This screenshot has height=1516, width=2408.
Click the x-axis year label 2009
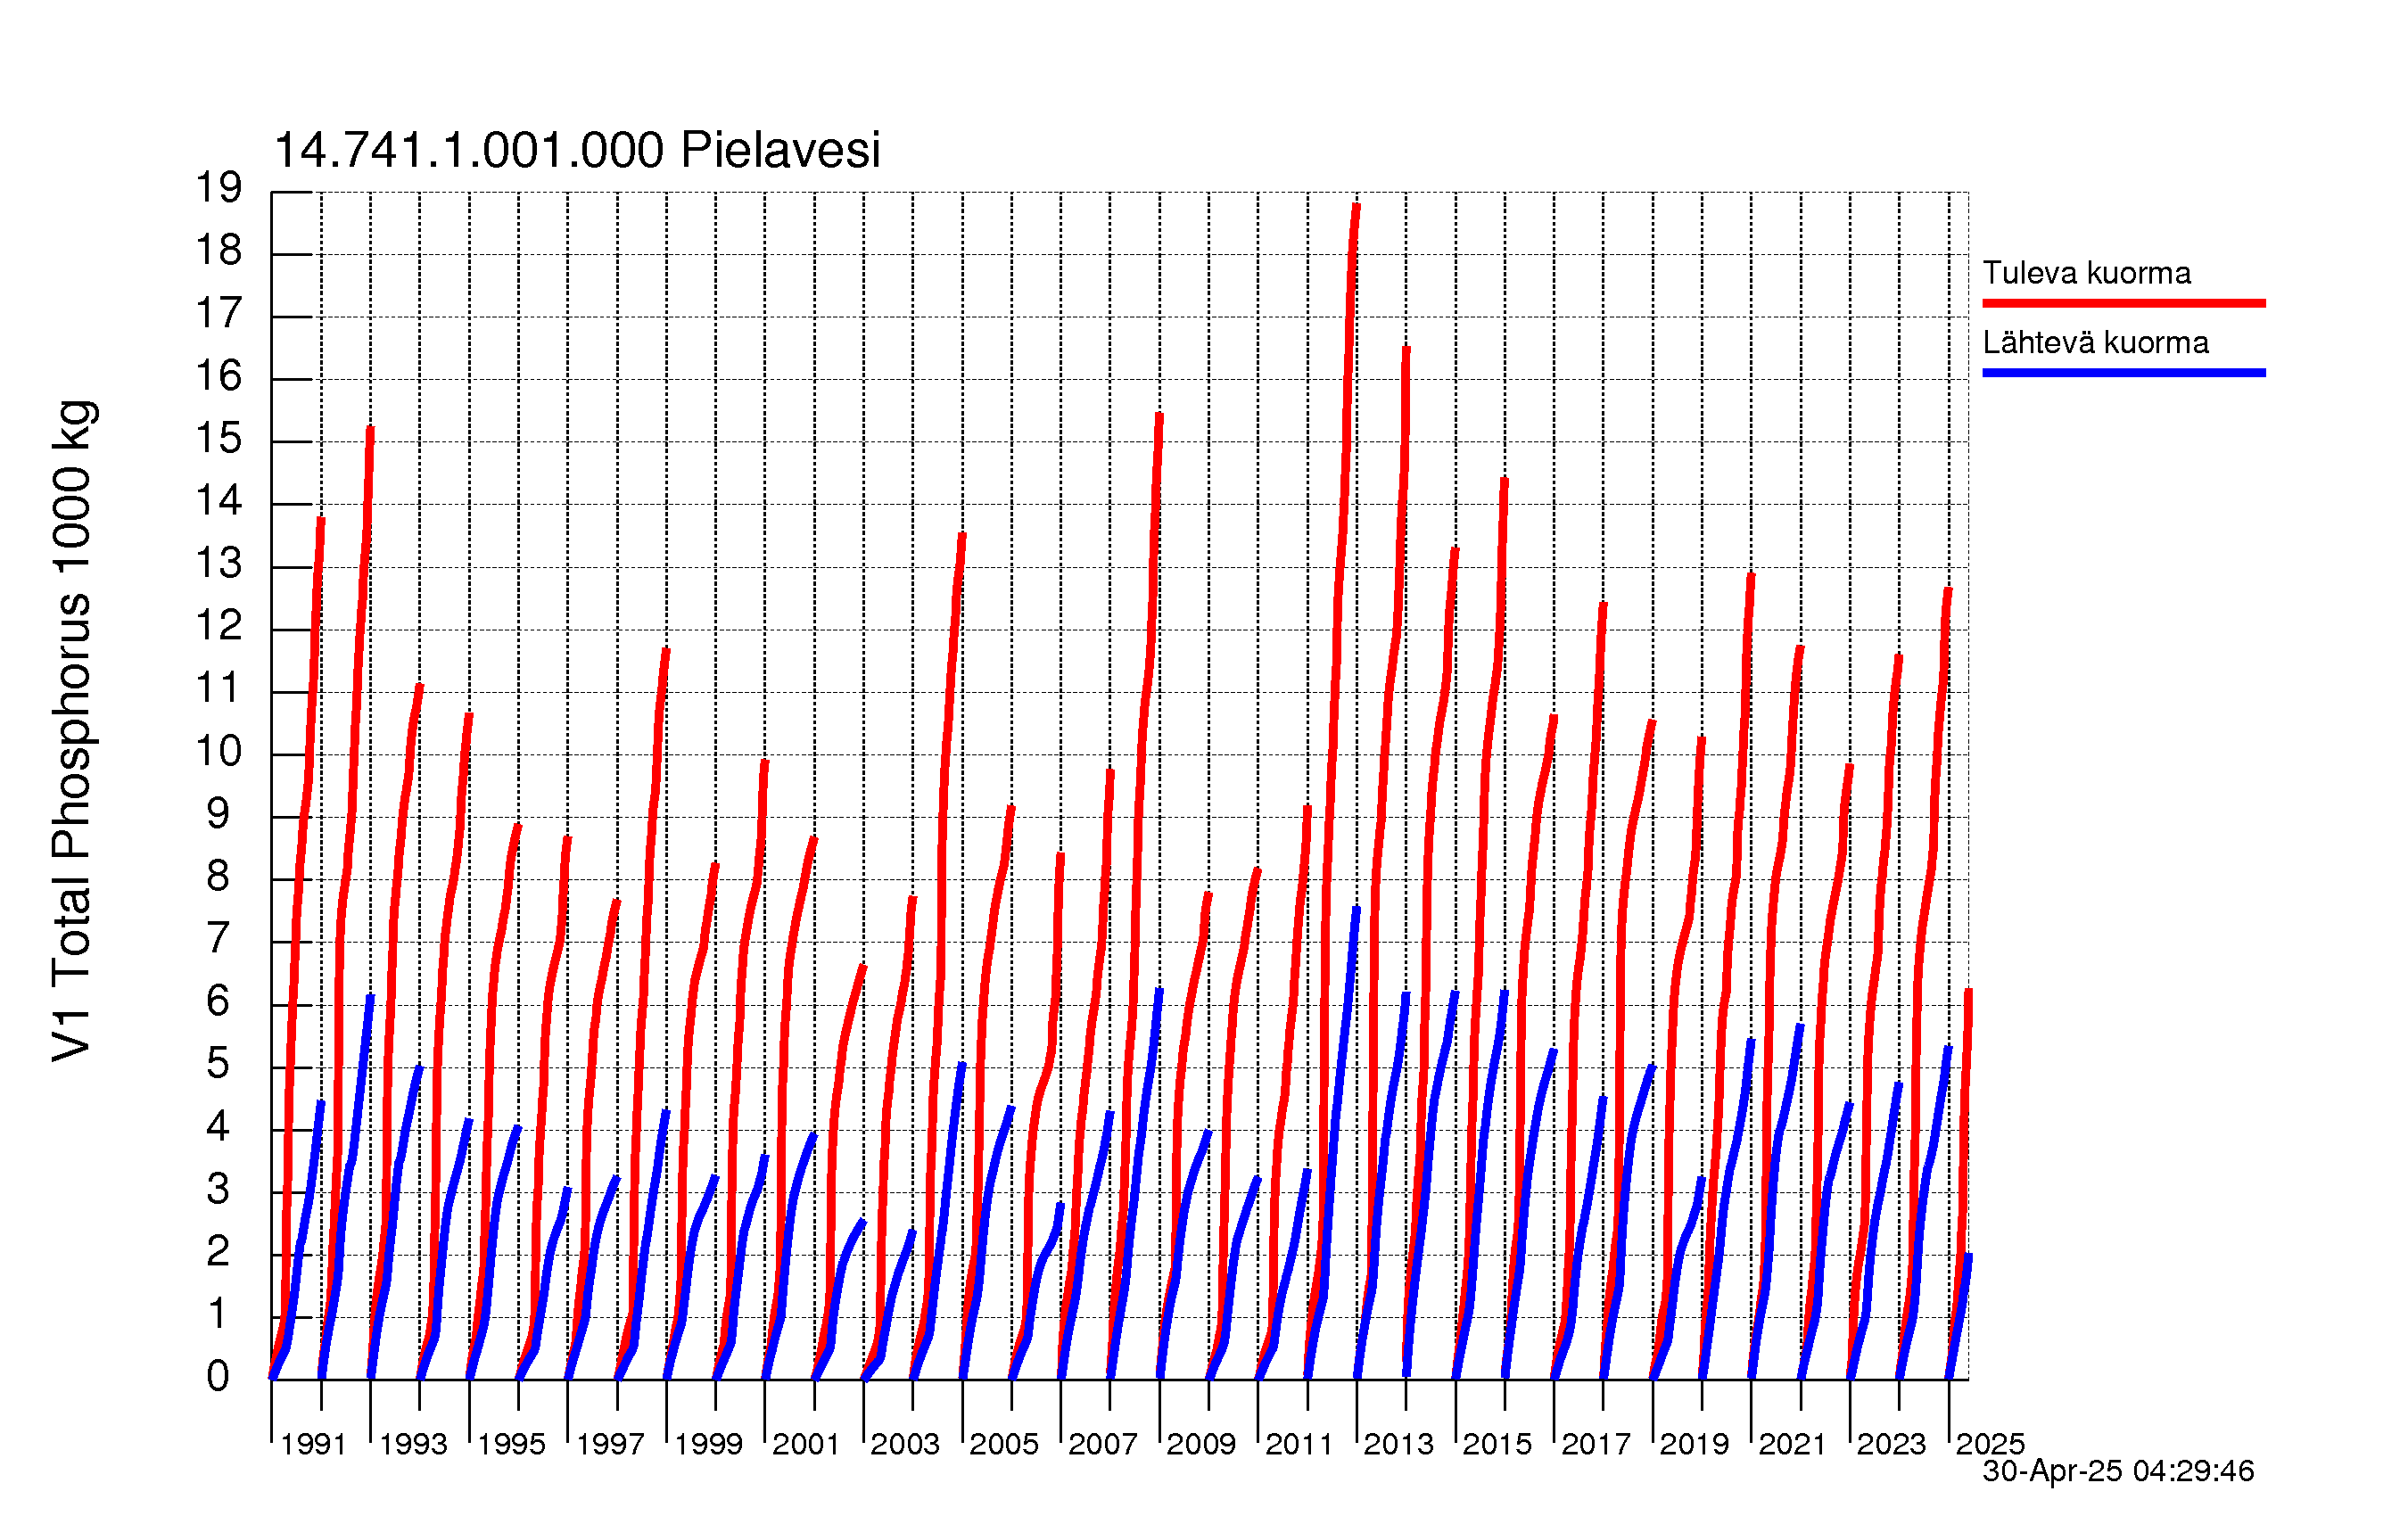click(x=1201, y=1444)
